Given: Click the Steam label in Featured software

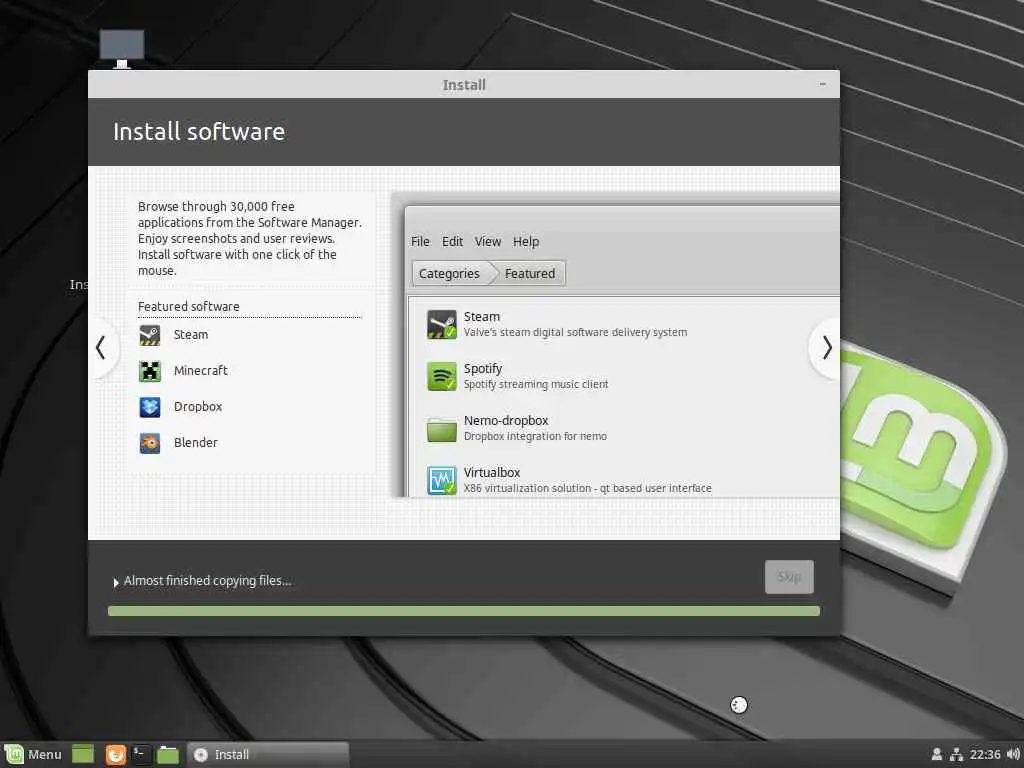Looking at the screenshot, I should pos(191,335).
